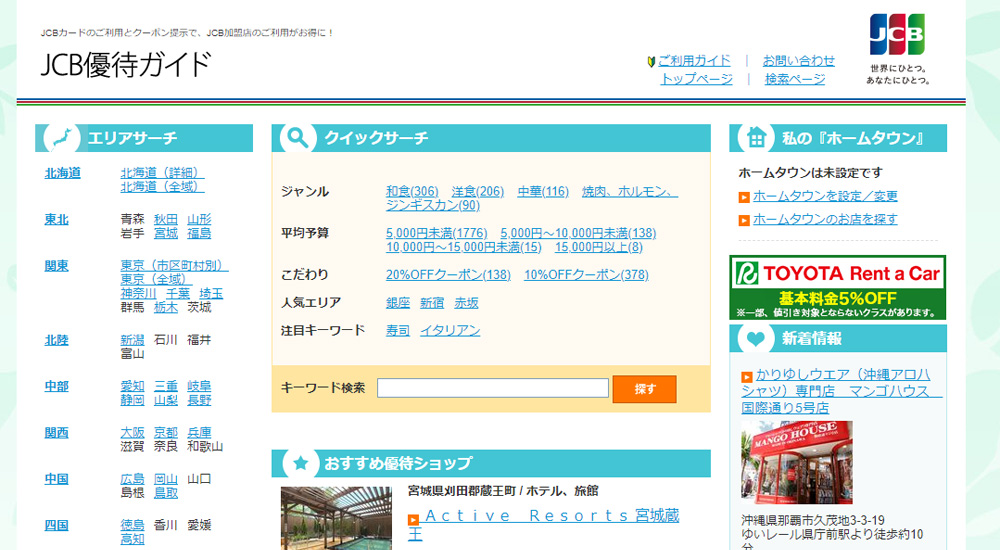This screenshot has height=550, width=1000.
Task: Filter by budget 5,000円未満(1776)
Action: 436,233
